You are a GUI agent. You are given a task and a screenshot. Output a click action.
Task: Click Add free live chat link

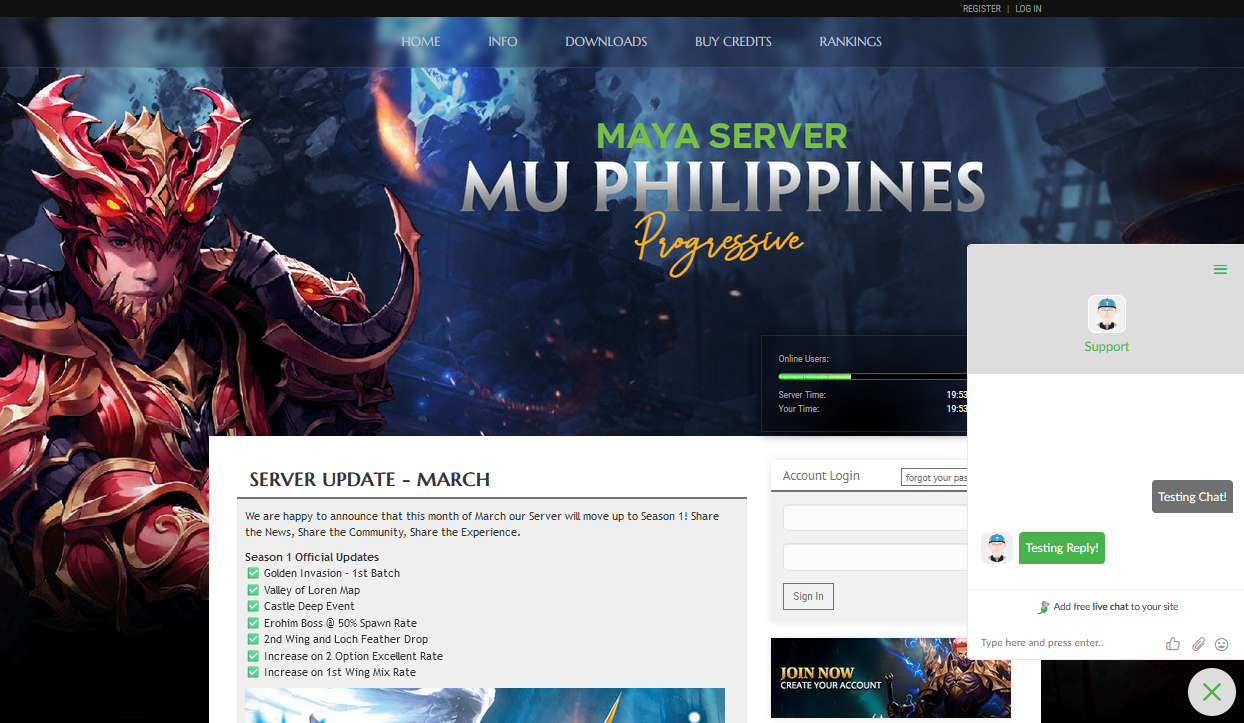[1108, 607]
